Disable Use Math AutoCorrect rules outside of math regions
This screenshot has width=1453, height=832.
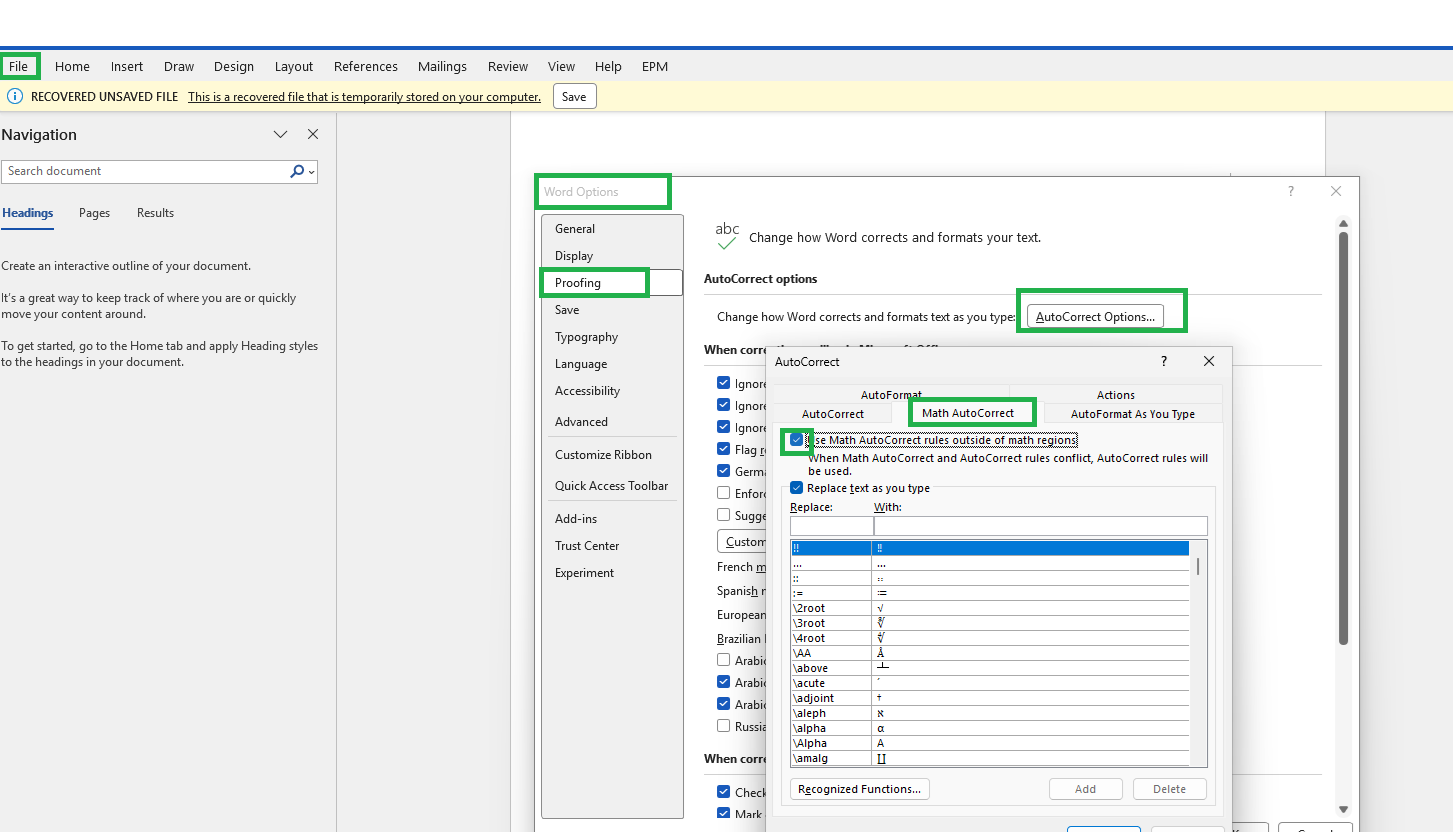pos(796,440)
